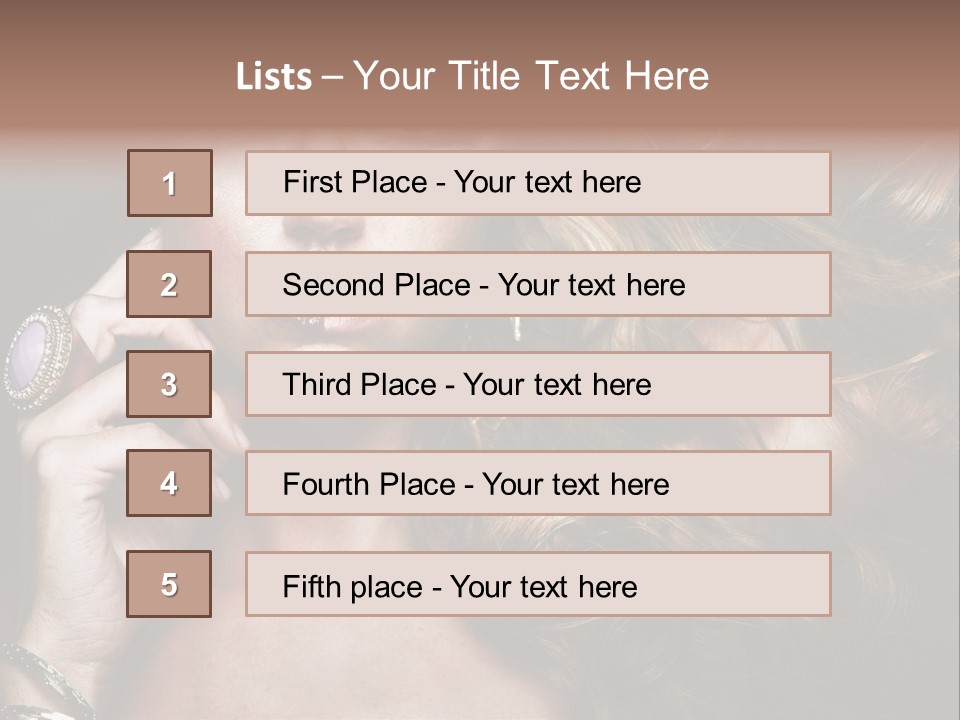Select the 'Fourth Place' text box
The height and width of the screenshot is (720, 960).
point(538,483)
